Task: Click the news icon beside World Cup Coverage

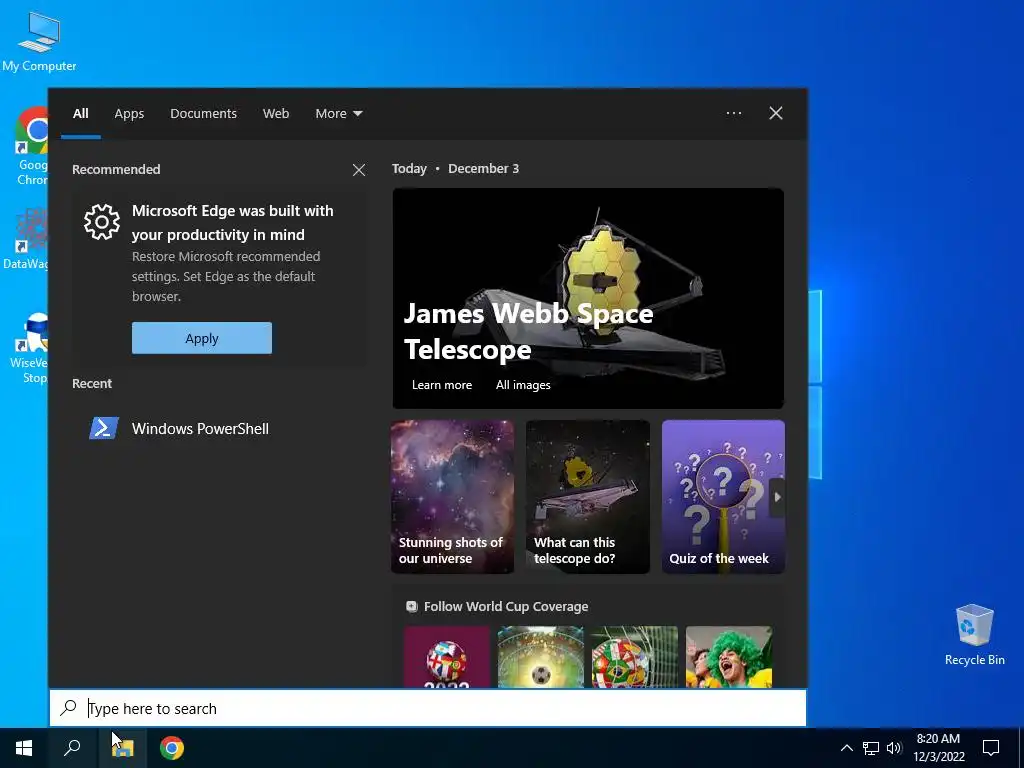Action: pos(411,607)
